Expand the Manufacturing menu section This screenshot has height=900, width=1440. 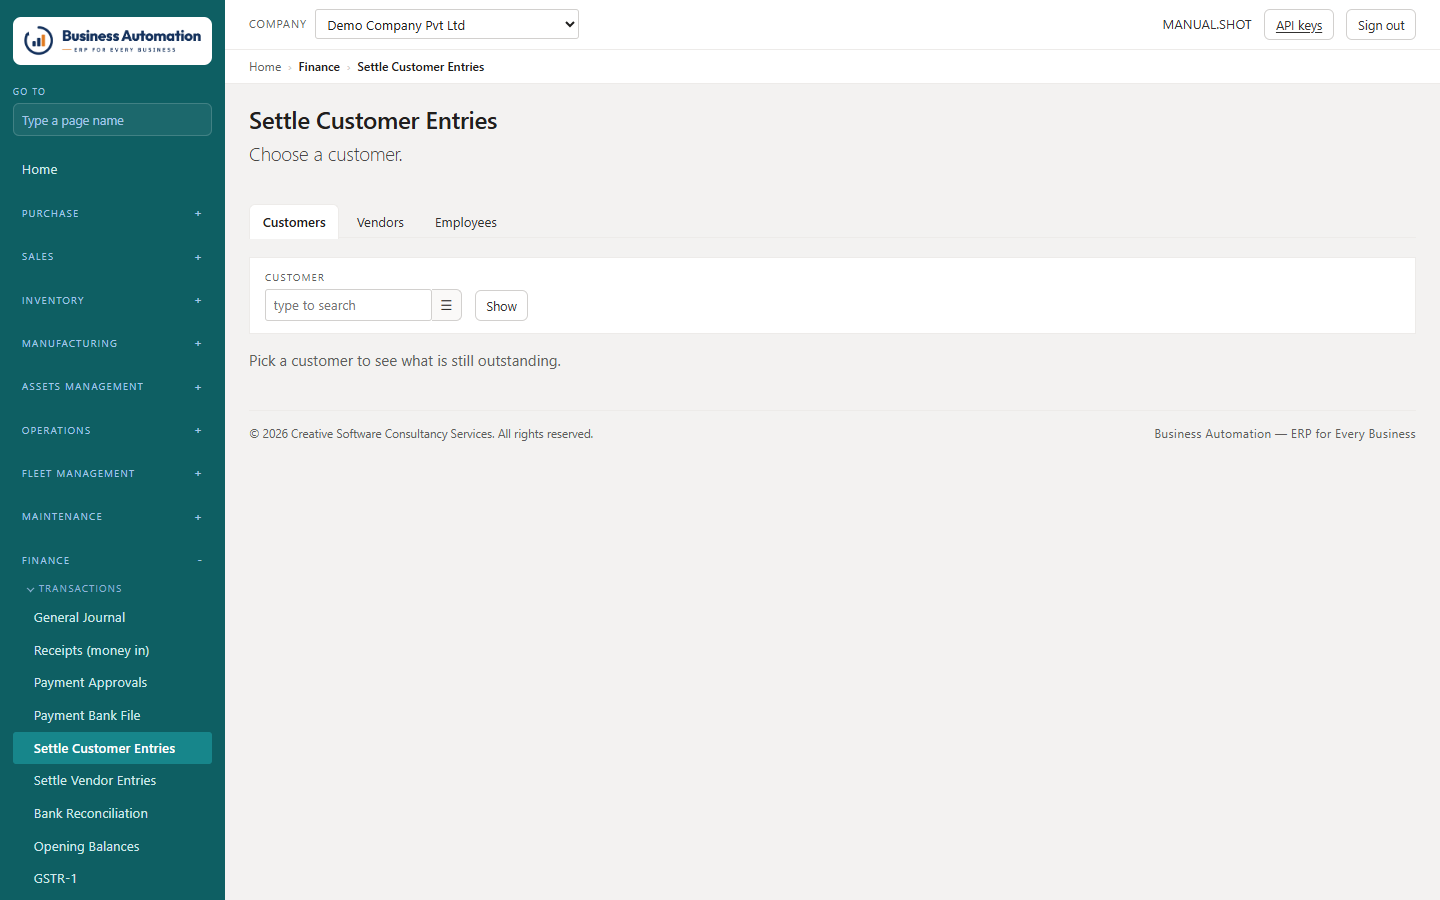point(112,344)
